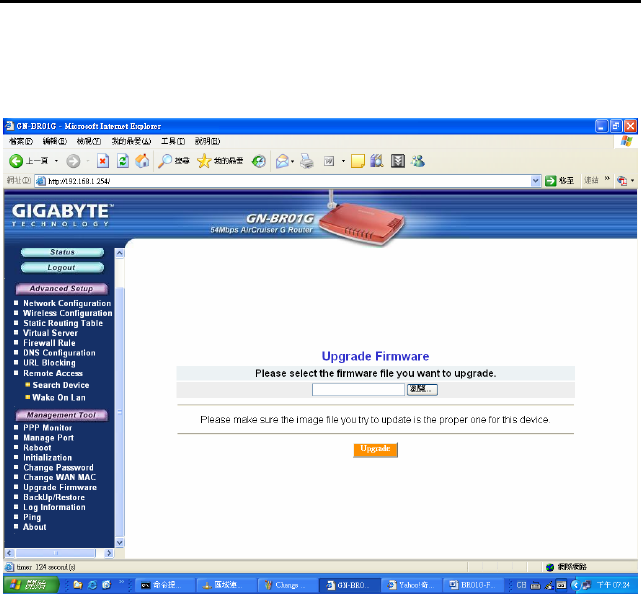Go to Home page icon
641x594 pixels.
pos(142,161)
